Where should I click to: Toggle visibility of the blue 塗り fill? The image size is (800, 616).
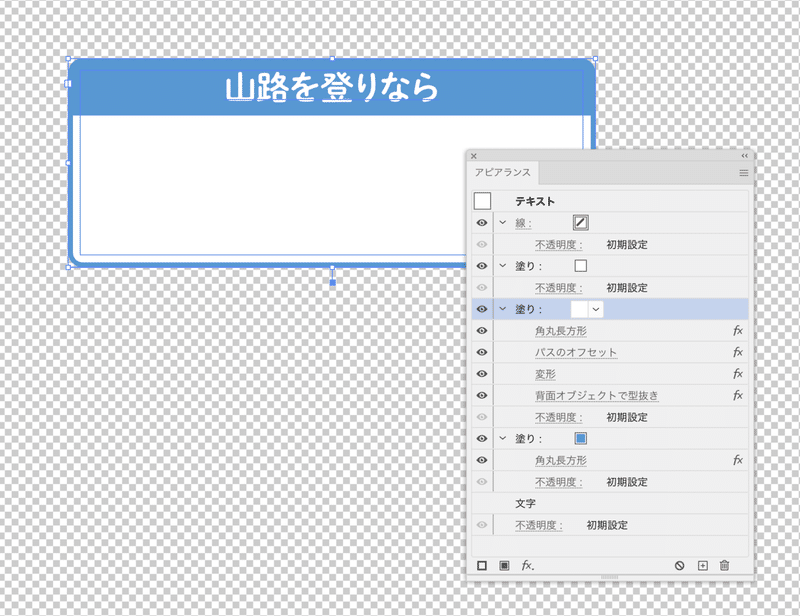click(x=482, y=438)
